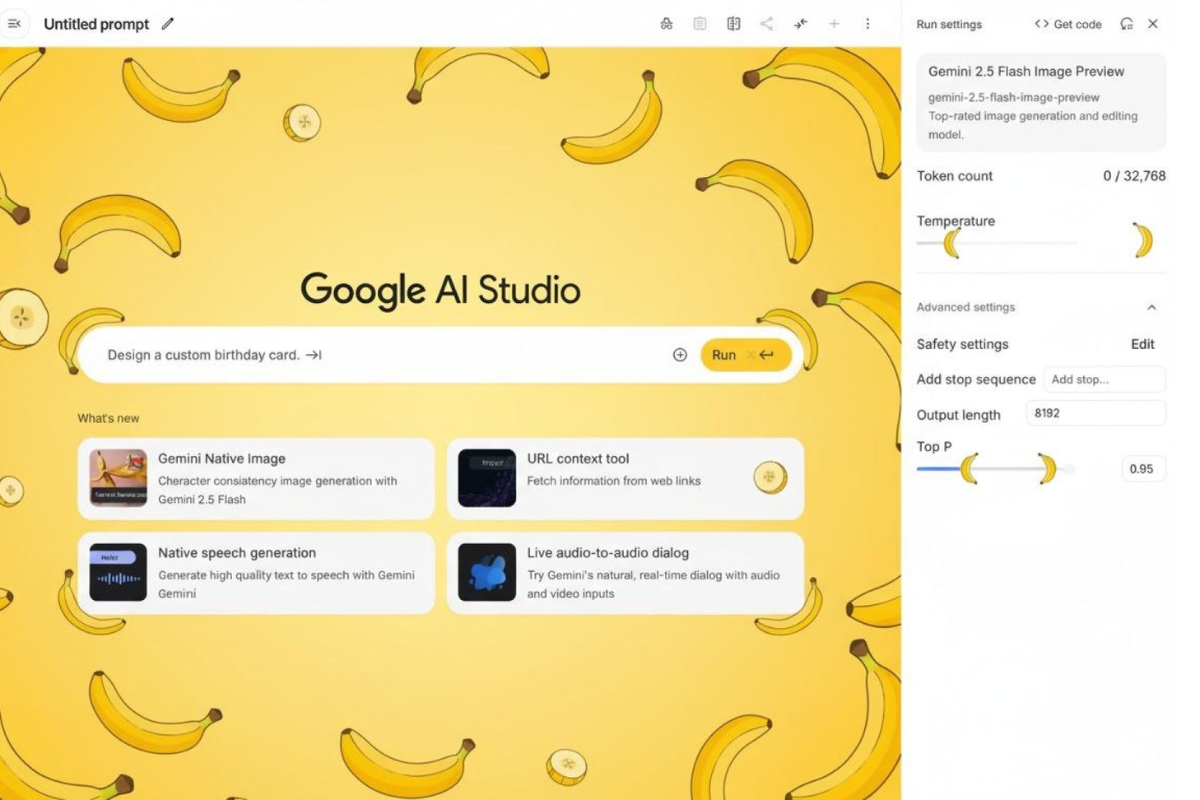The height and width of the screenshot is (800, 1200).
Task: Click the 'Google AI Studio' heading
Action: click(440, 290)
